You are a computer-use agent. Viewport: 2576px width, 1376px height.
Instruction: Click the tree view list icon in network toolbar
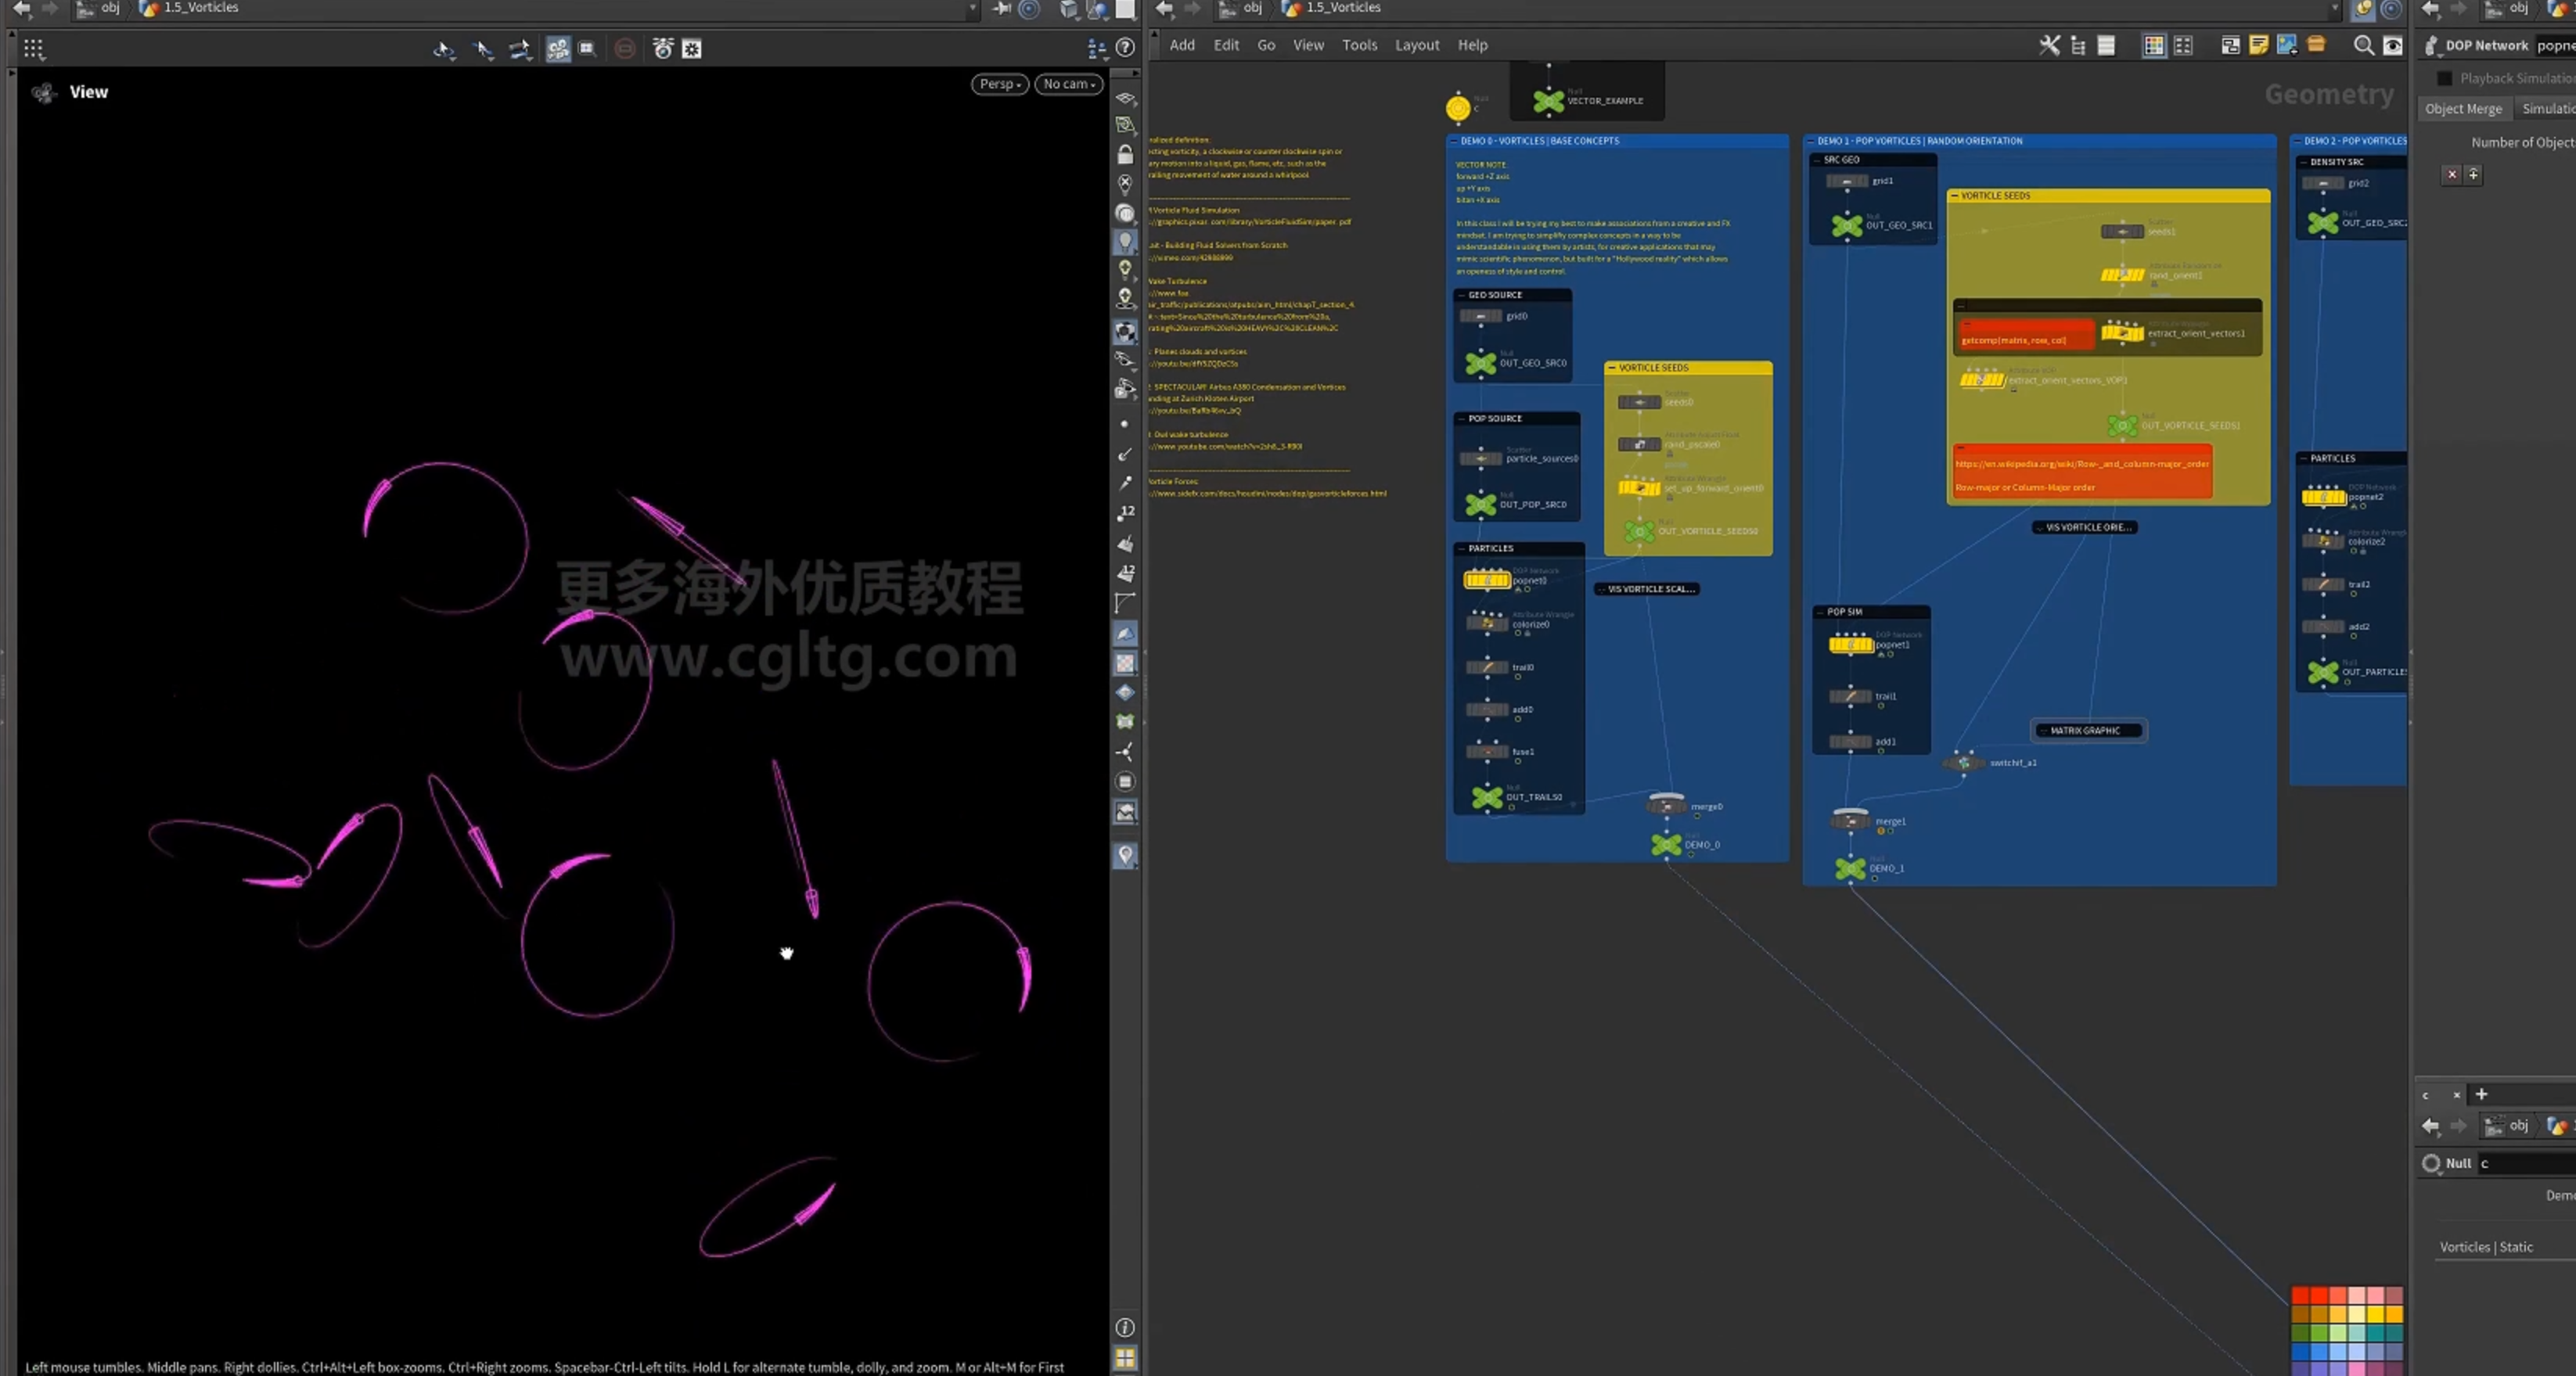coord(2078,45)
